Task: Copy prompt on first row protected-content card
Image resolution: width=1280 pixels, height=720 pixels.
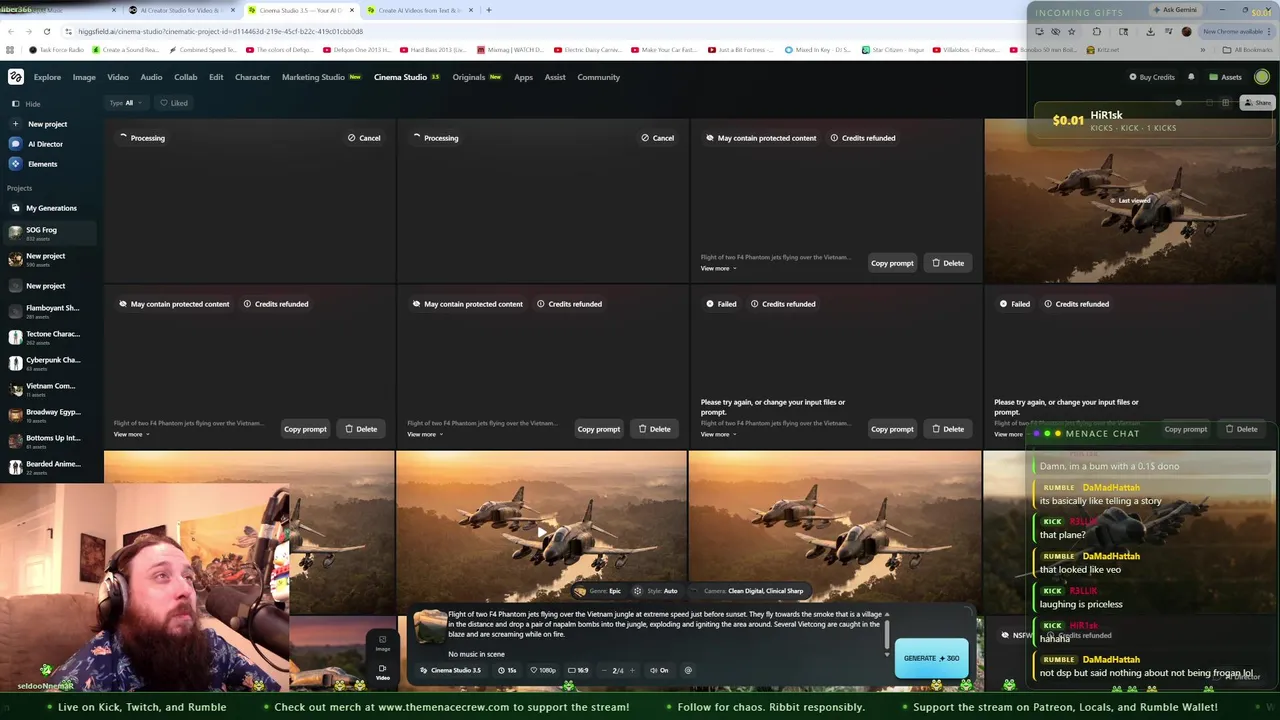Action: (892, 263)
